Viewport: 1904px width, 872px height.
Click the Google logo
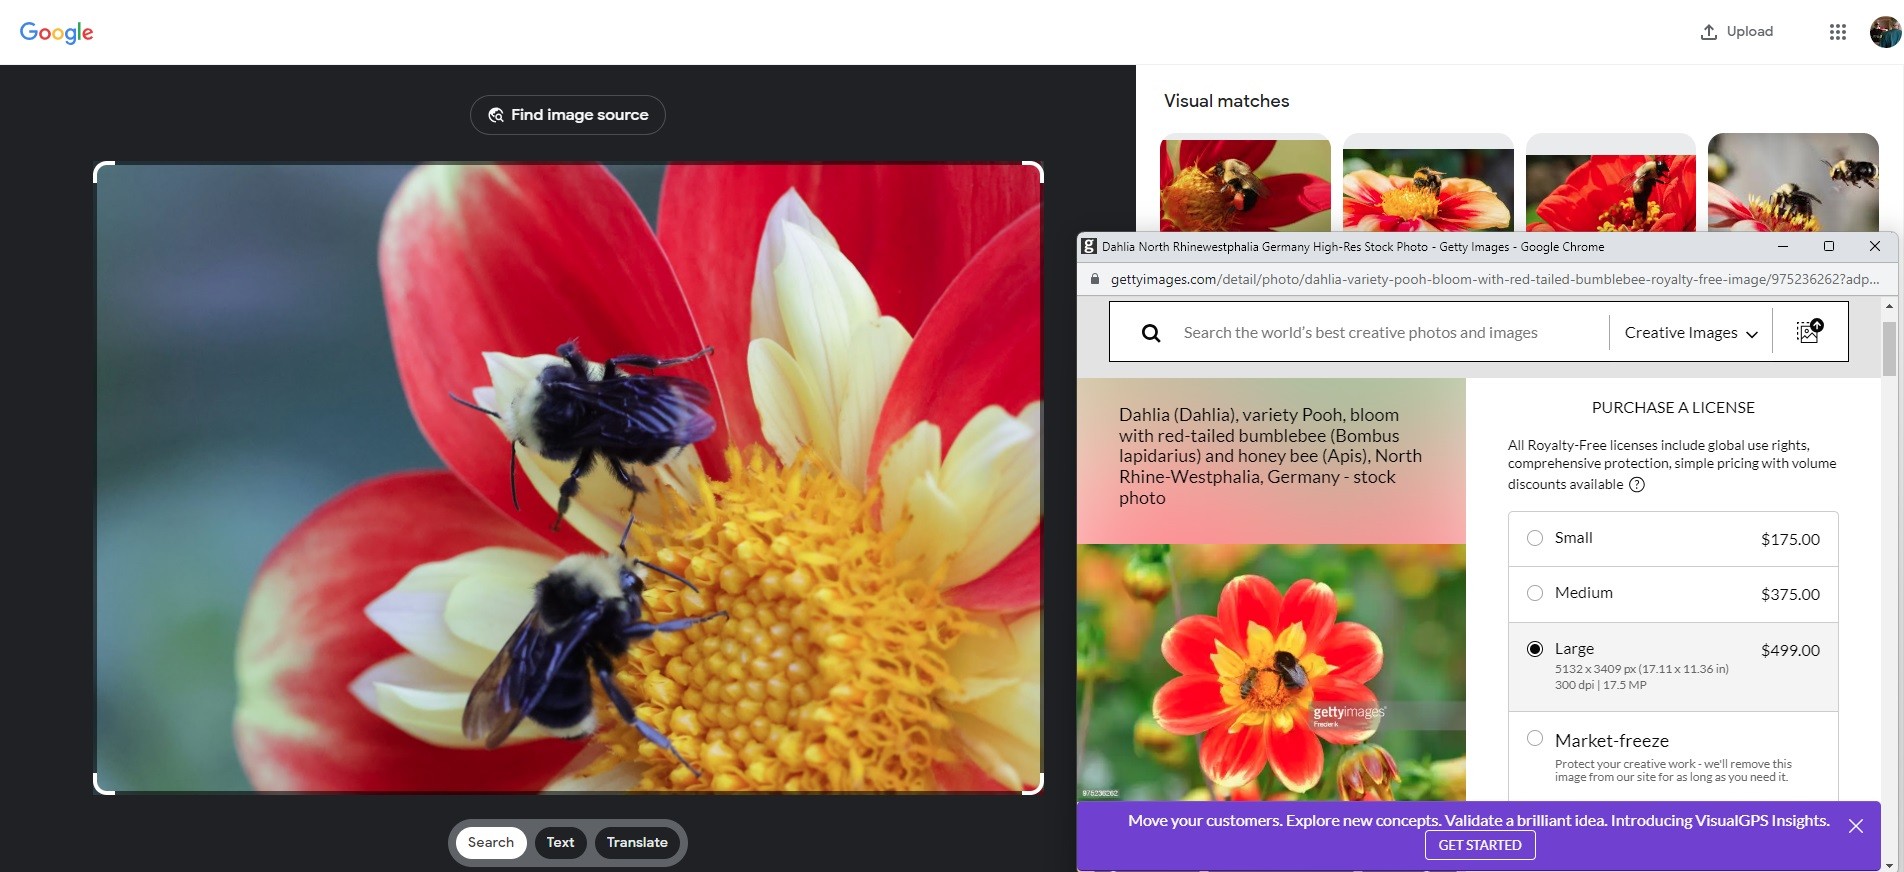[57, 32]
